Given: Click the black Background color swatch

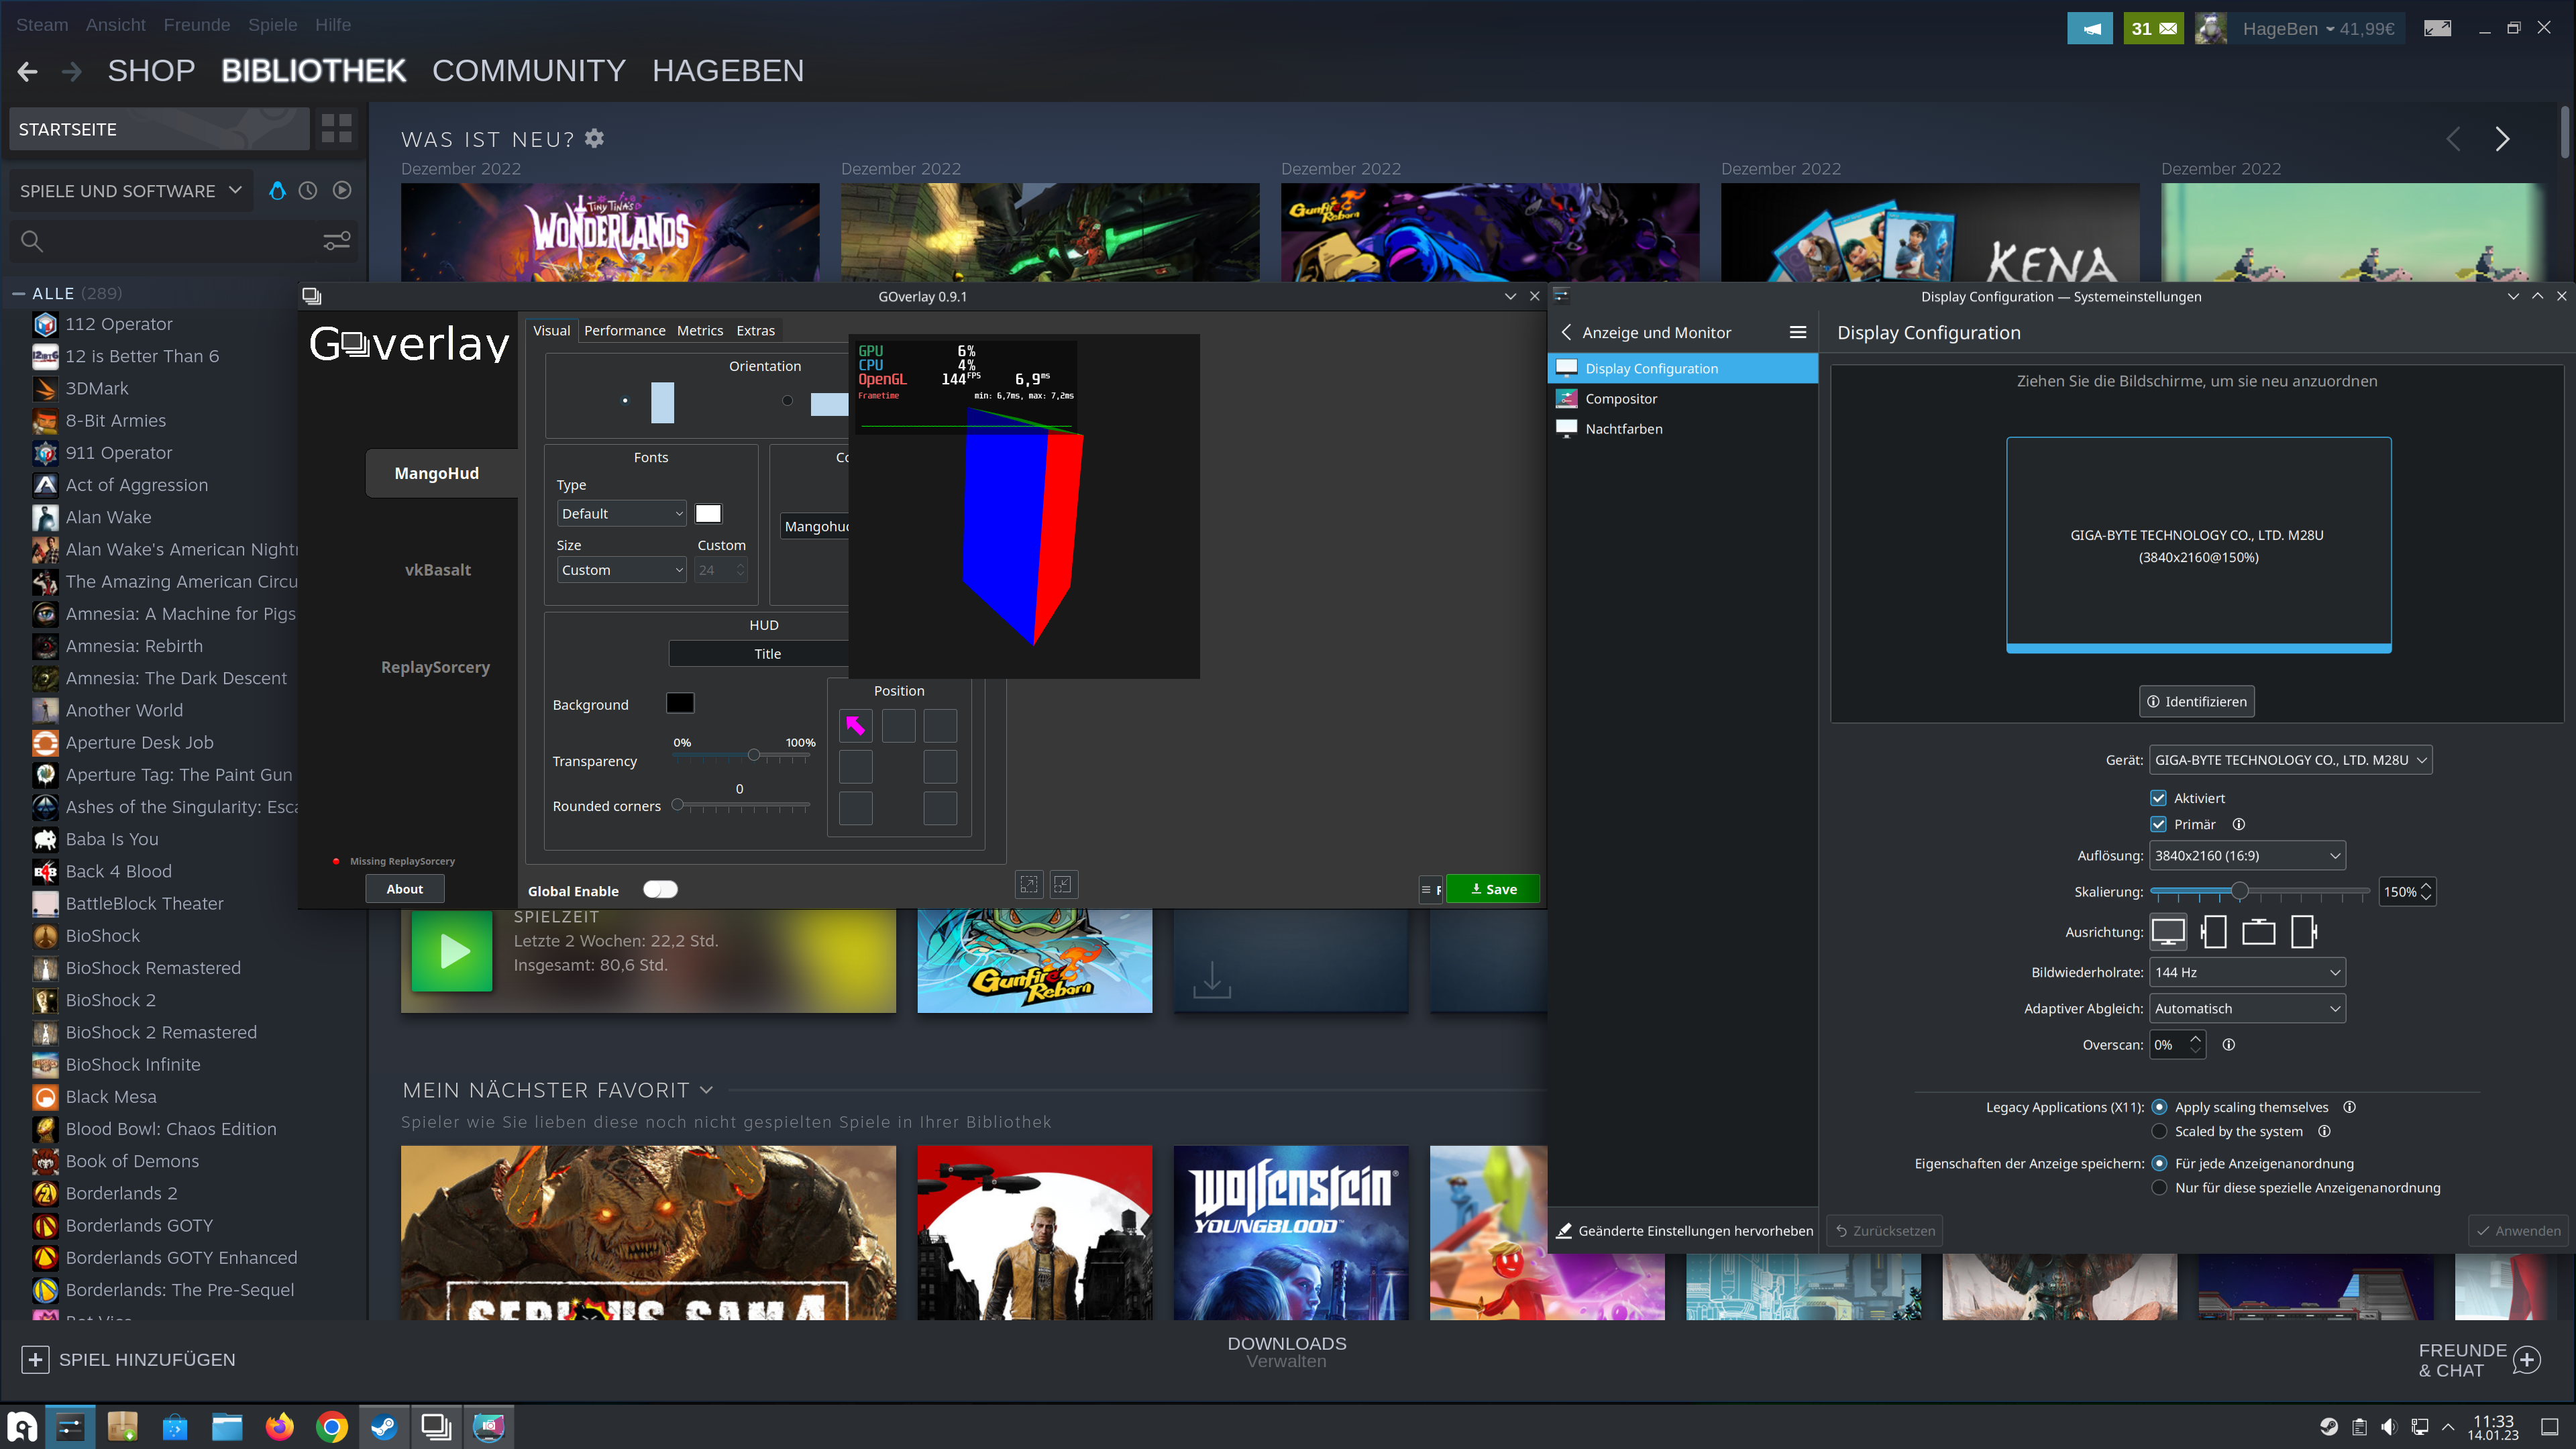Looking at the screenshot, I should coord(680,704).
